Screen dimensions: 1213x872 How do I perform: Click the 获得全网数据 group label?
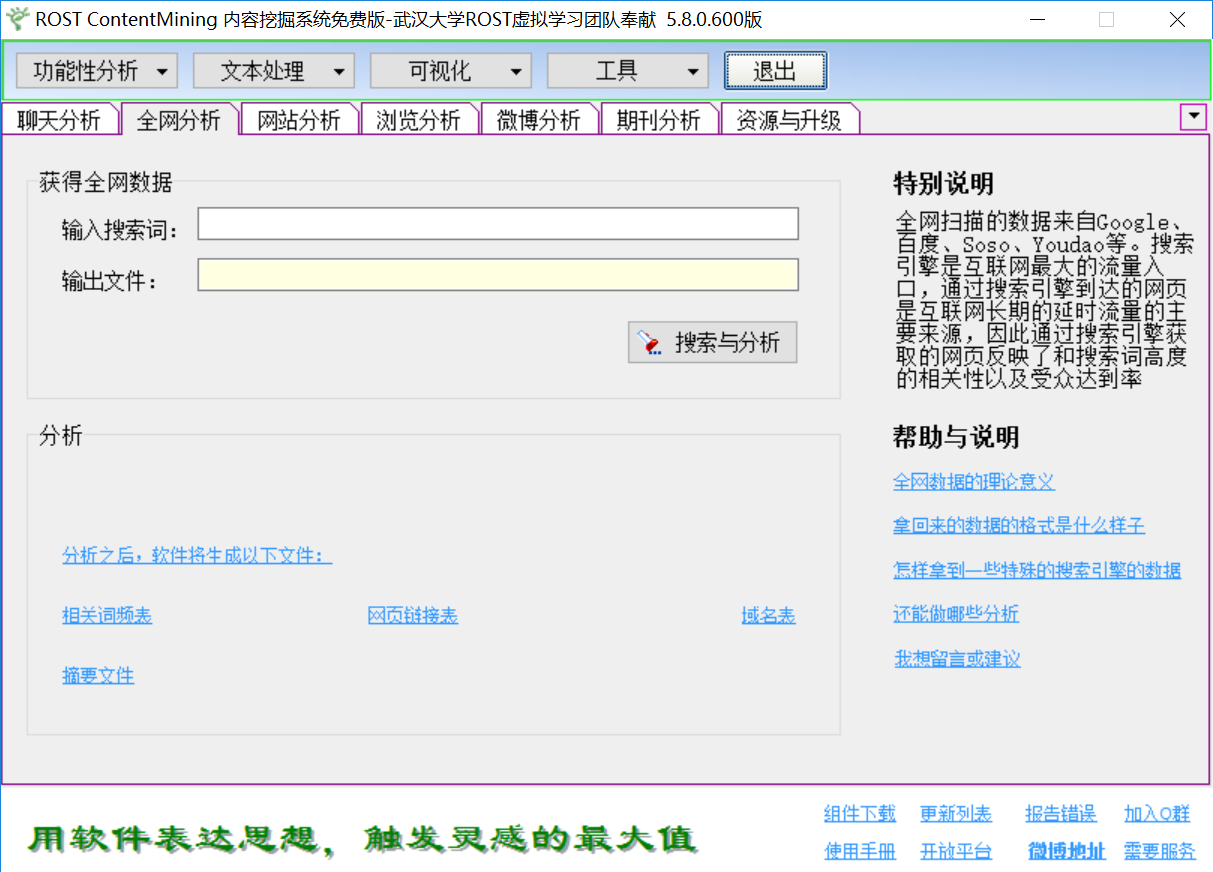point(106,182)
